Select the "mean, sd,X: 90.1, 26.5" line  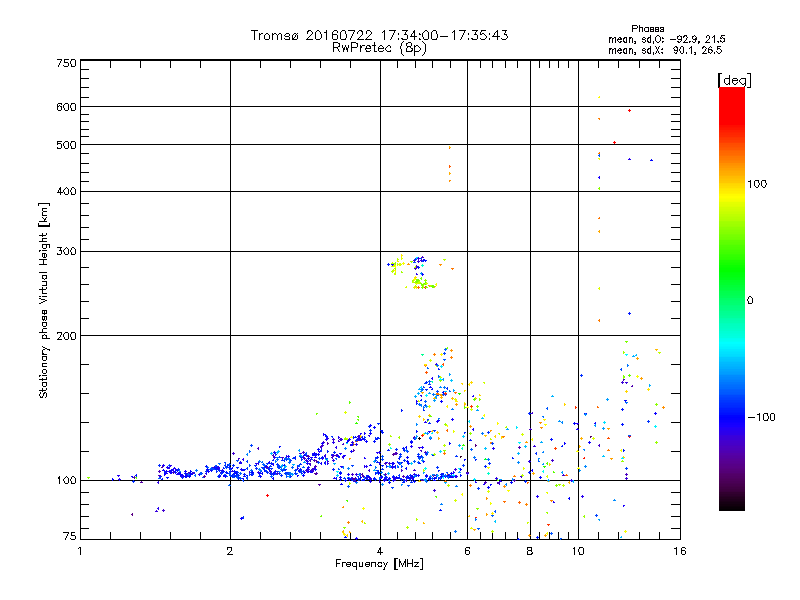(665, 50)
